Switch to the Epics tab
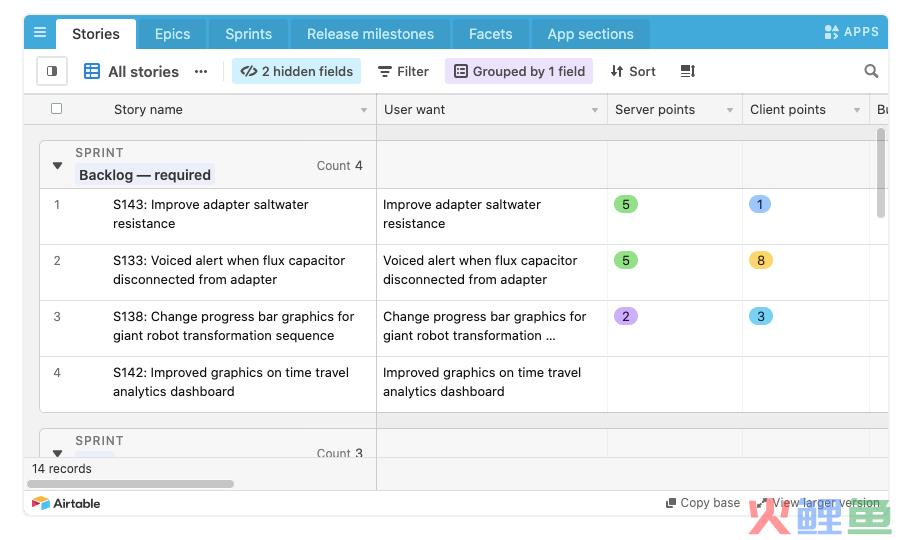Image resolution: width=916 pixels, height=540 pixels. [x=172, y=34]
